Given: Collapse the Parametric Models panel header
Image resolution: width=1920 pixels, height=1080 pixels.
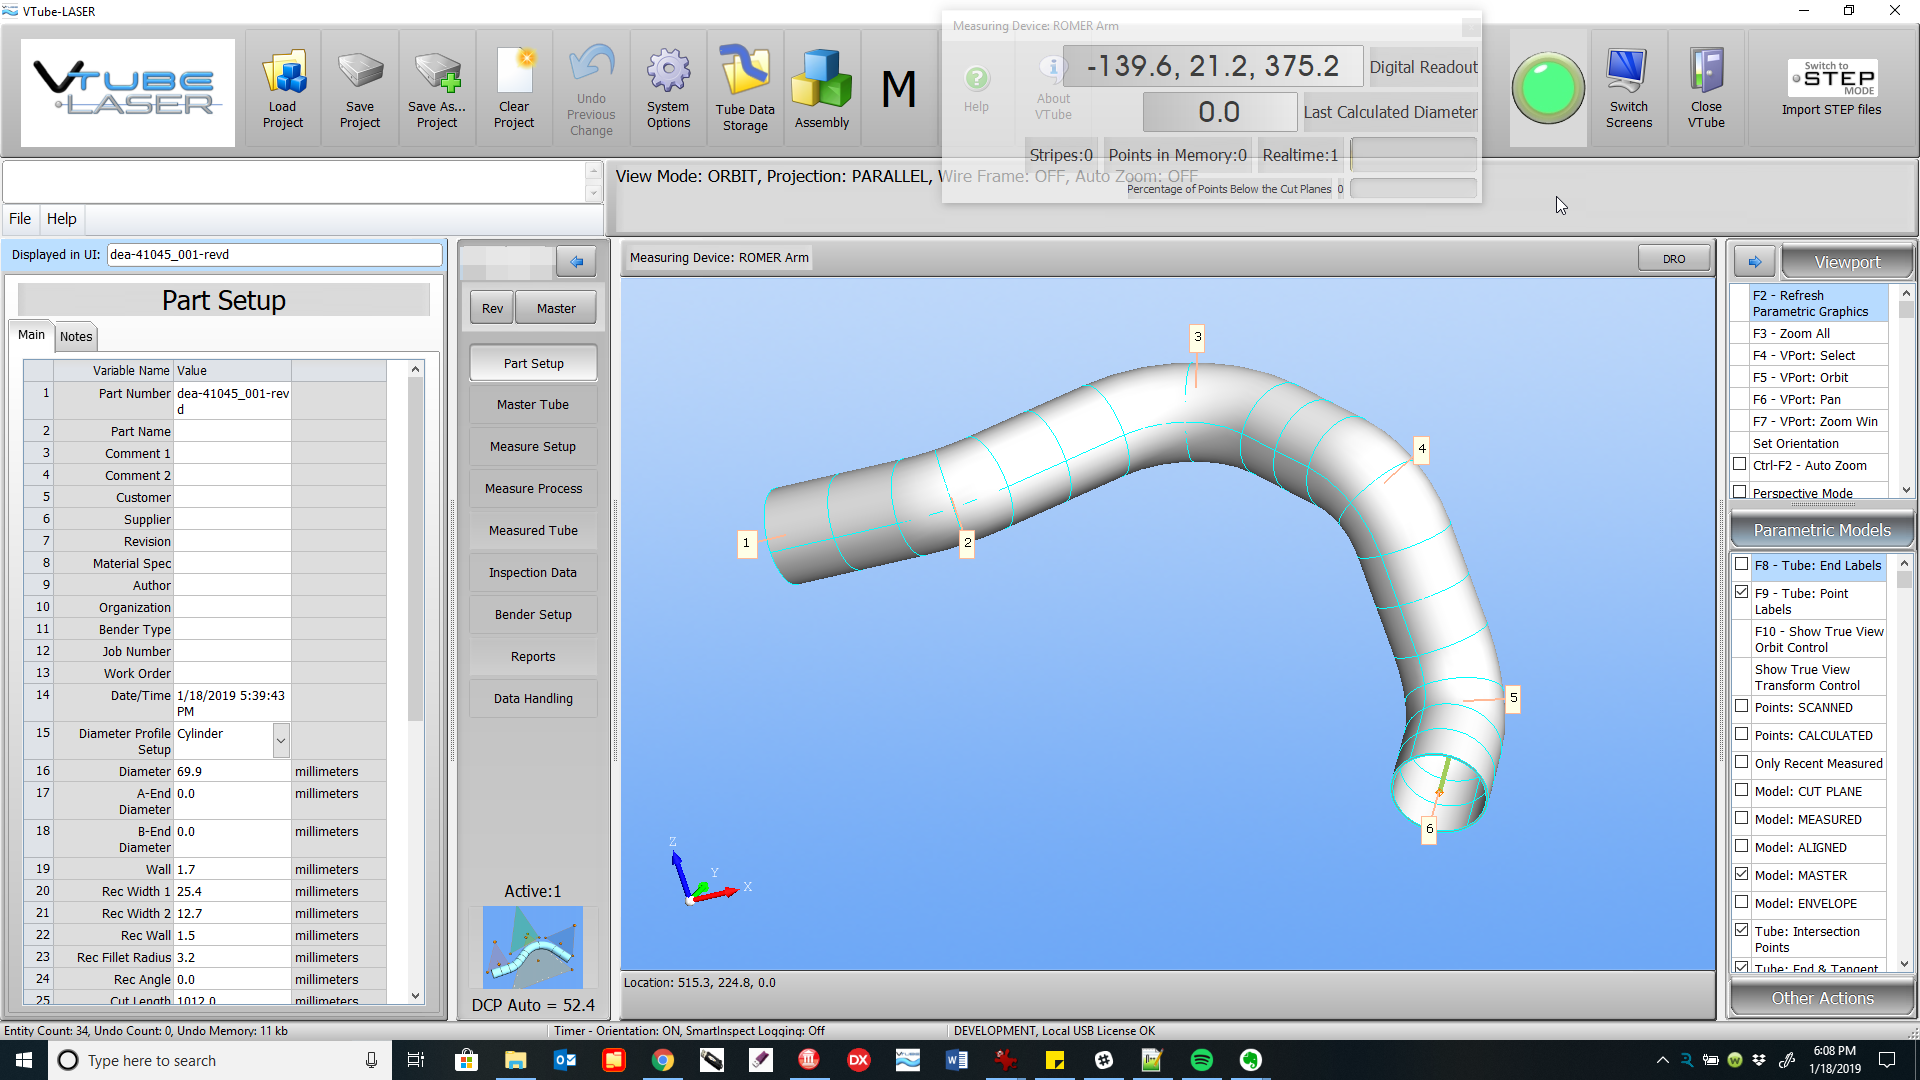Looking at the screenshot, I should 1821,530.
